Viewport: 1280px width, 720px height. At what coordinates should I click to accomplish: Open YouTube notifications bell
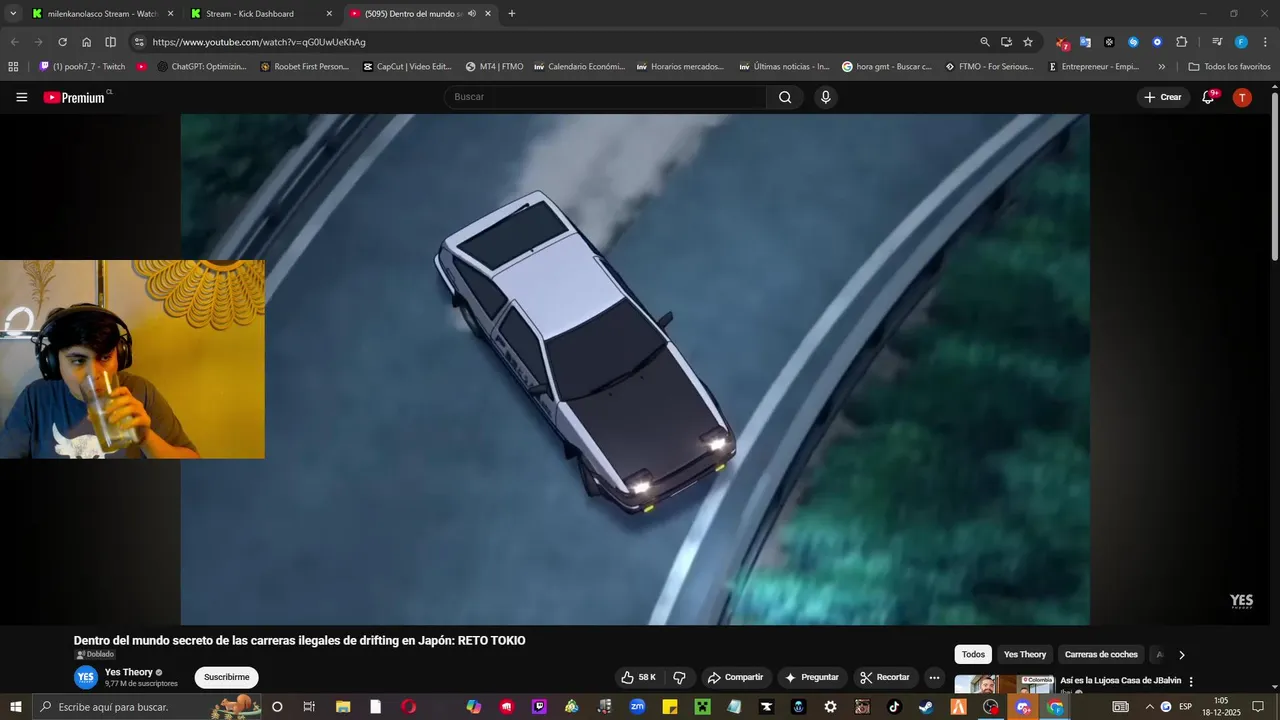point(1208,97)
